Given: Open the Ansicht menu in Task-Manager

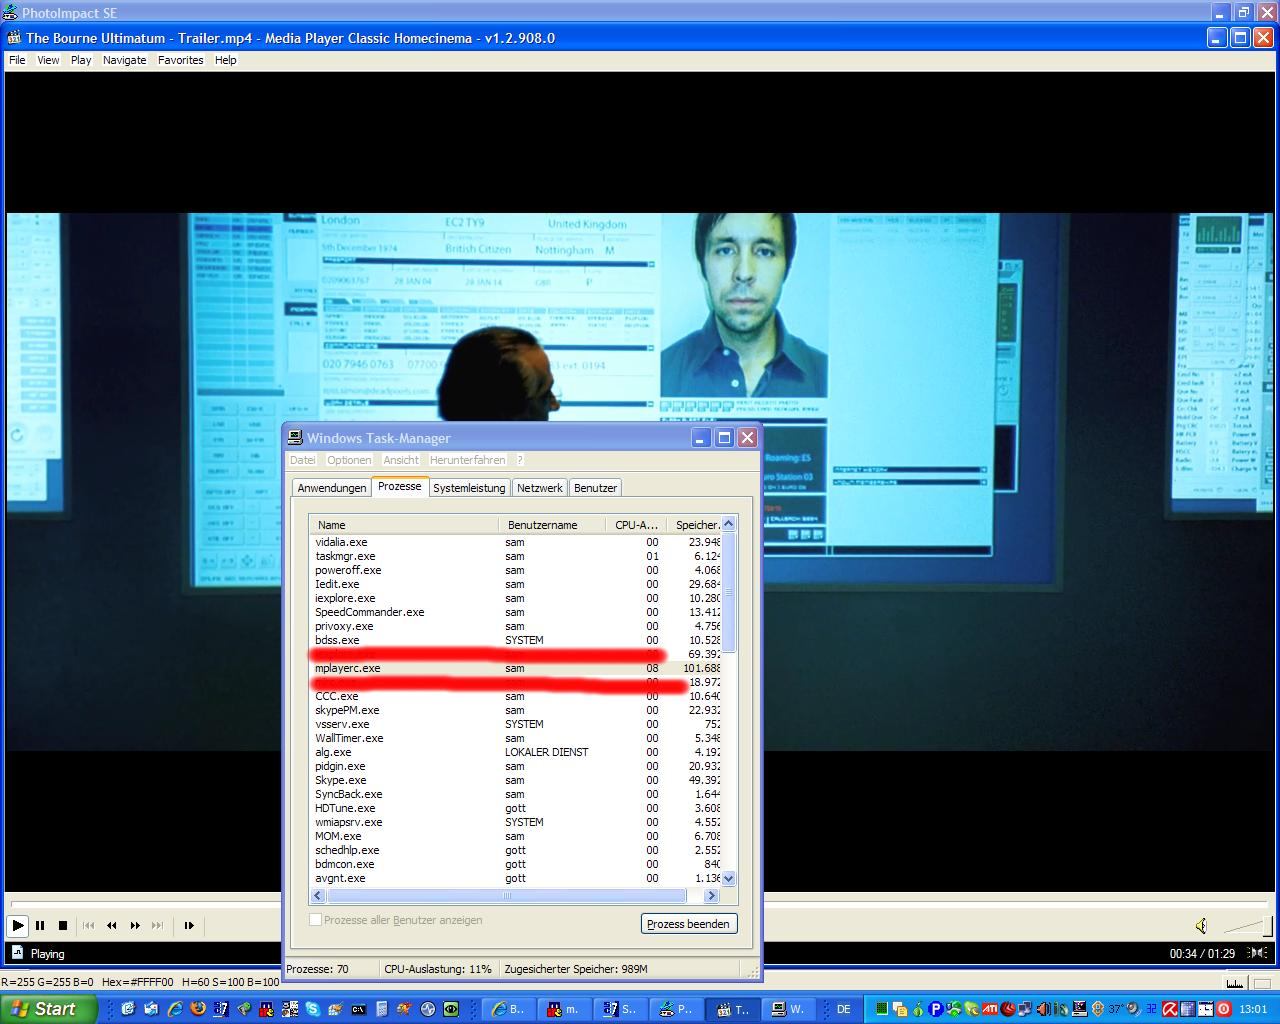Looking at the screenshot, I should point(401,460).
